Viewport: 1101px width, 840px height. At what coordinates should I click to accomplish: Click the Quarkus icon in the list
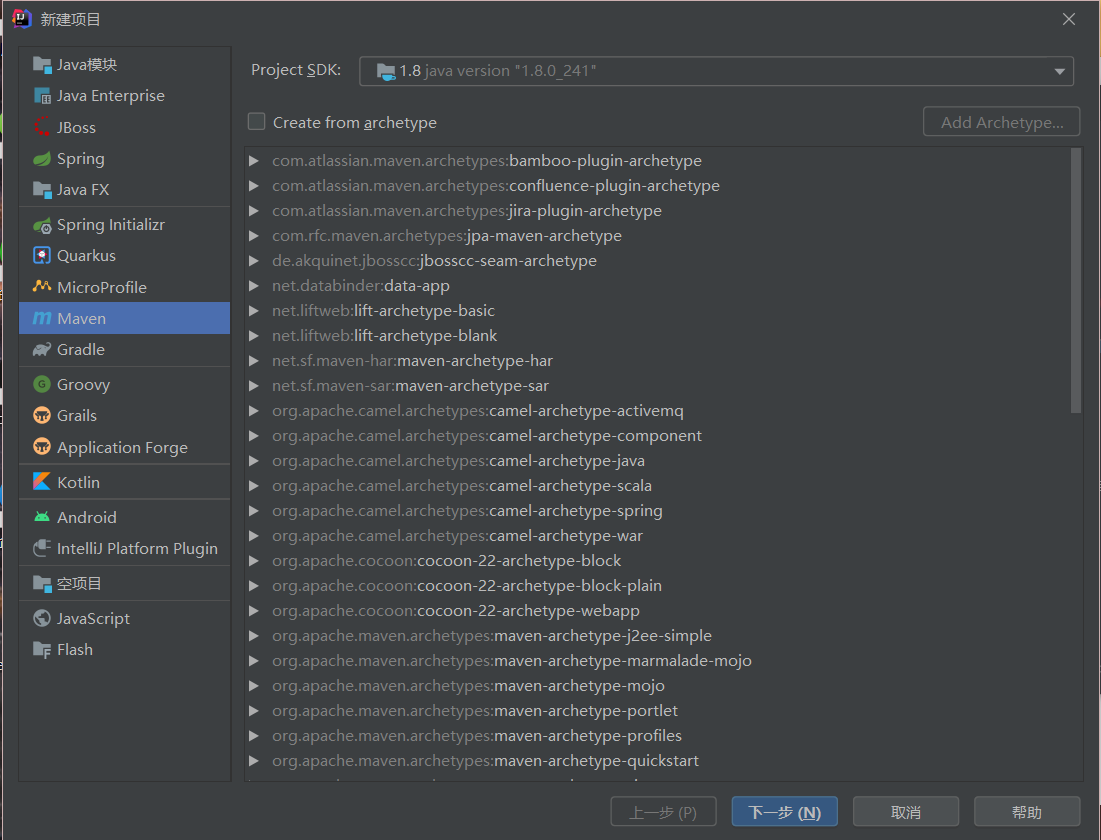pos(42,256)
